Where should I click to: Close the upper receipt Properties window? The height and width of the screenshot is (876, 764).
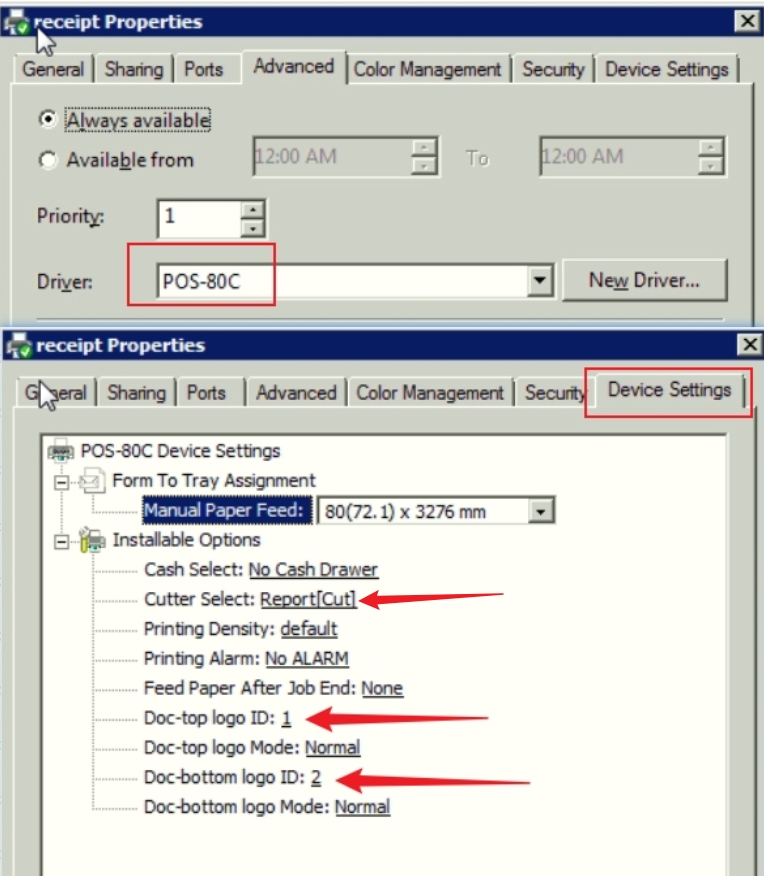(747, 21)
